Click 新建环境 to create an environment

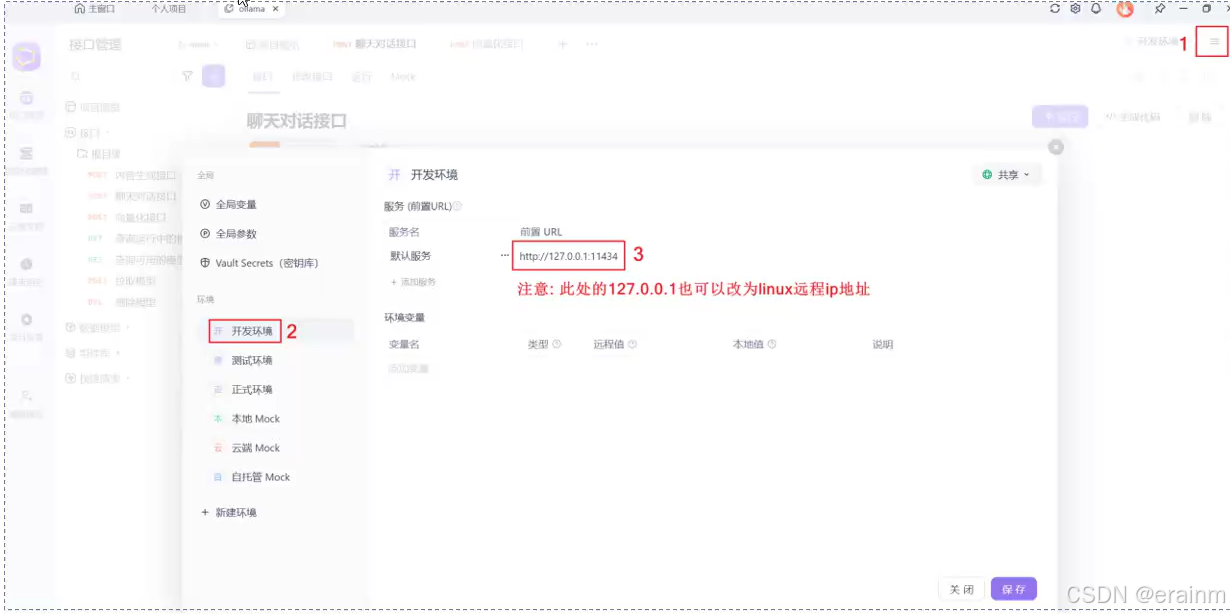[x=232, y=512]
